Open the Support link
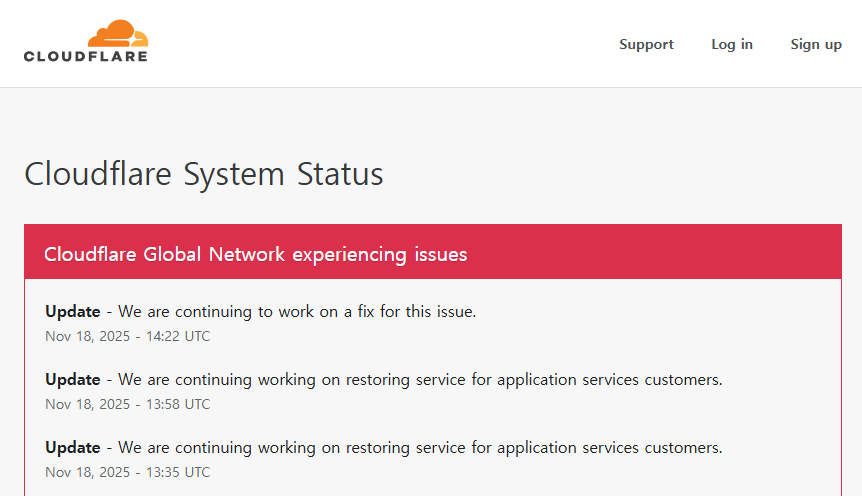The image size is (862, 496). tap(646, 45)
